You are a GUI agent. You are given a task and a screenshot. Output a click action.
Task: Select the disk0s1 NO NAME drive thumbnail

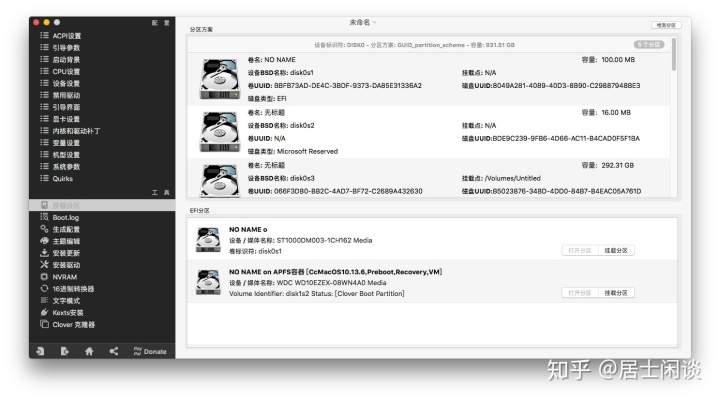click(x=220, y=79)
